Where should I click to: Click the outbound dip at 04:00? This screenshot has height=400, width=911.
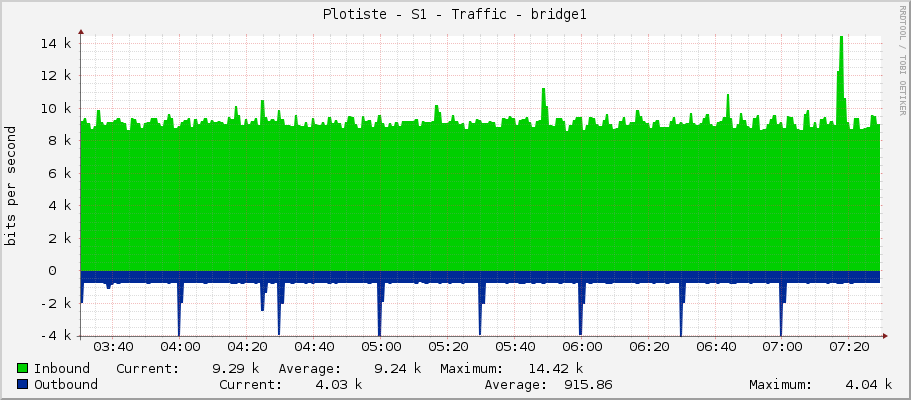tap(180, 308)
